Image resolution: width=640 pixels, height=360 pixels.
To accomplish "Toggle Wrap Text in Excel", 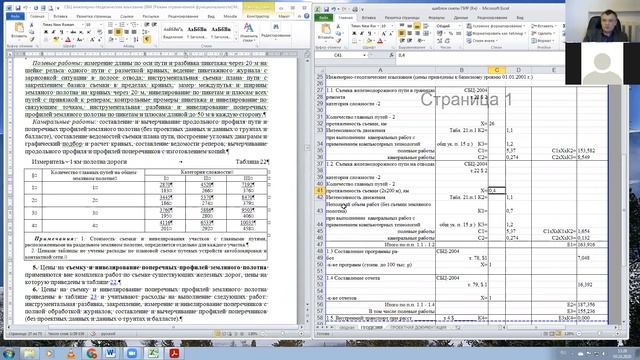I will pos(426,25).
